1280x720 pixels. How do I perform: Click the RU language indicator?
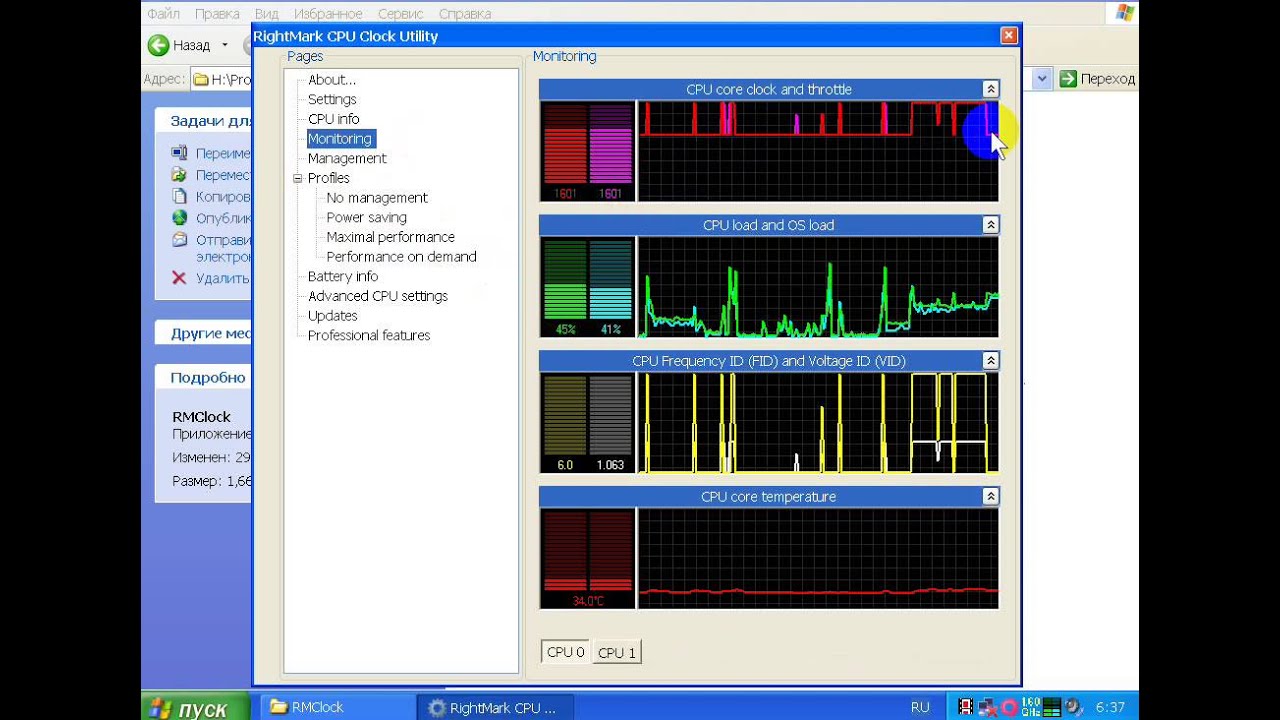coord(920,707)
